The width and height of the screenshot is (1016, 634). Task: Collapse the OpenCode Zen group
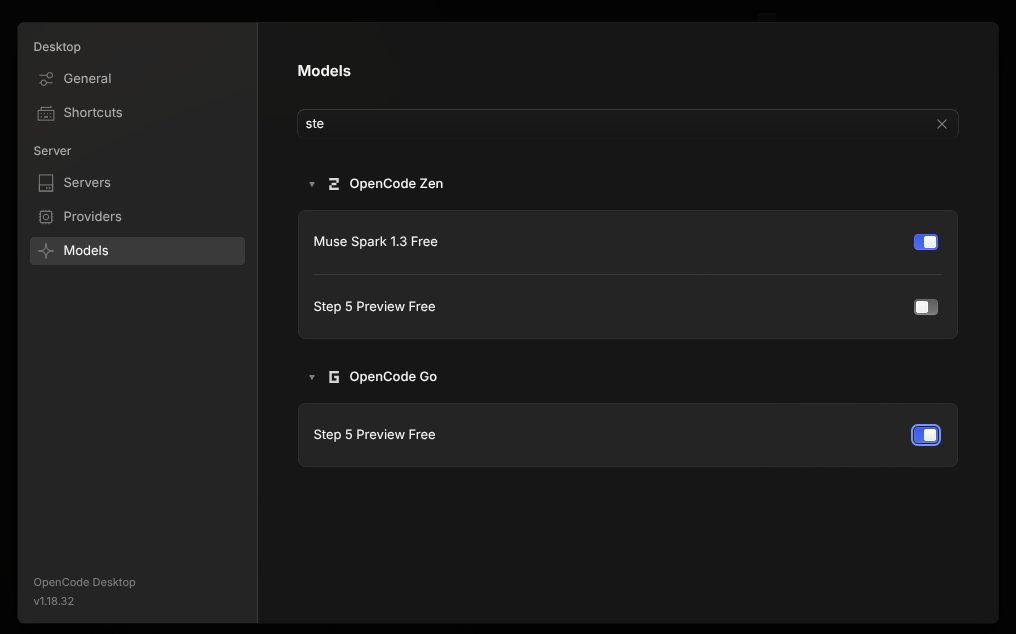click(x=312, y=184)
